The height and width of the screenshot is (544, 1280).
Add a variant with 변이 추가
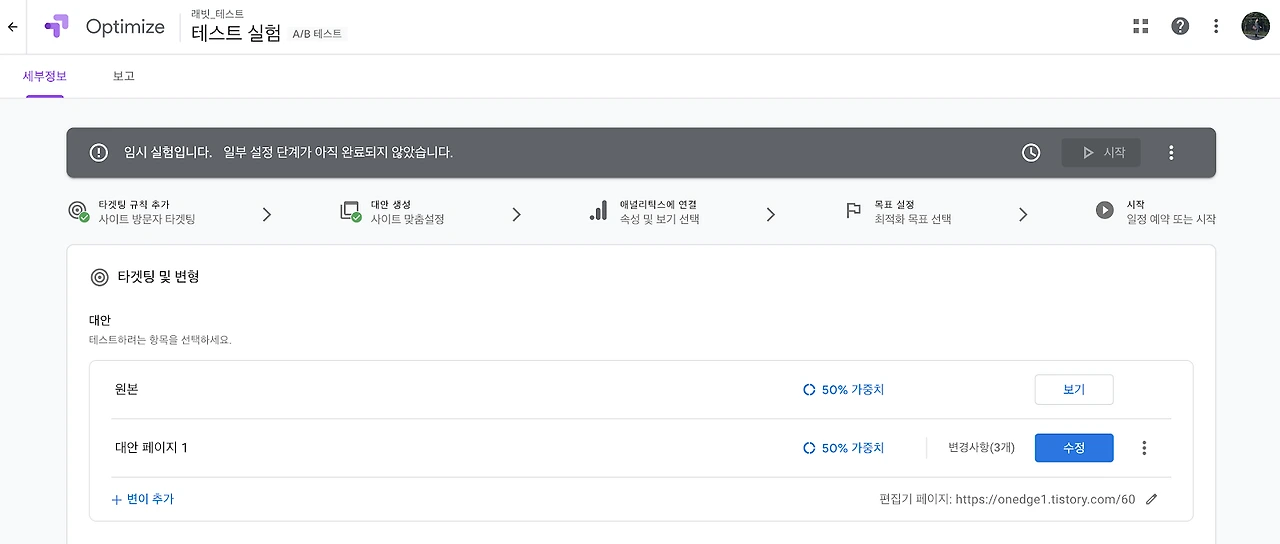click(143, 499)
